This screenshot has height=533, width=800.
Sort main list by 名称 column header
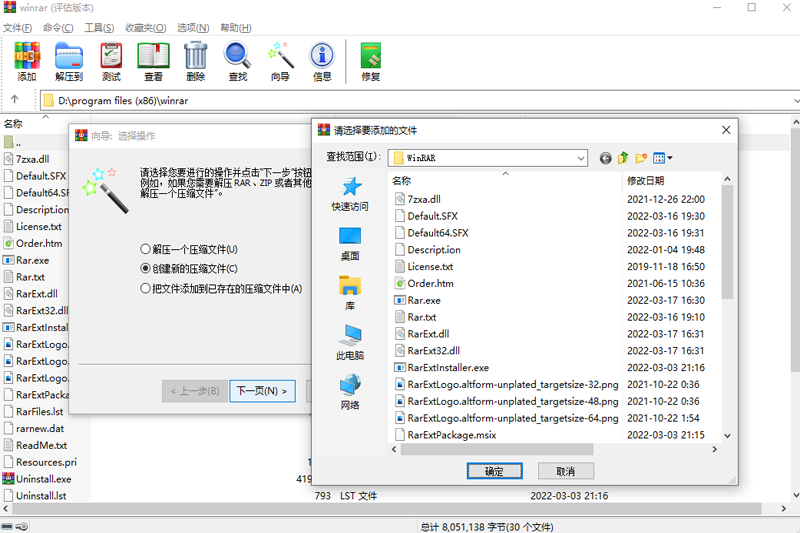click(x=13, y=123)
